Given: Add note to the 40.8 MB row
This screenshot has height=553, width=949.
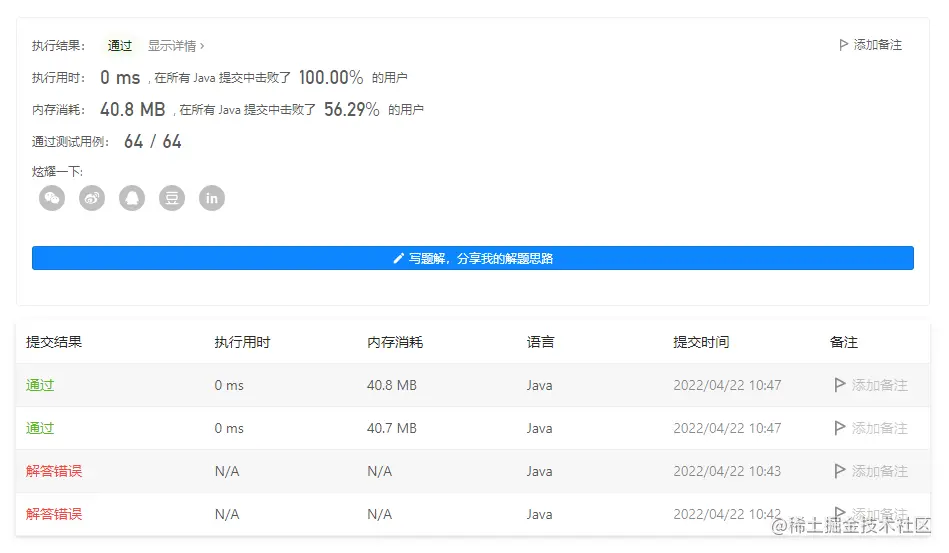Looking at the screenshot, I should click(871, 385).
